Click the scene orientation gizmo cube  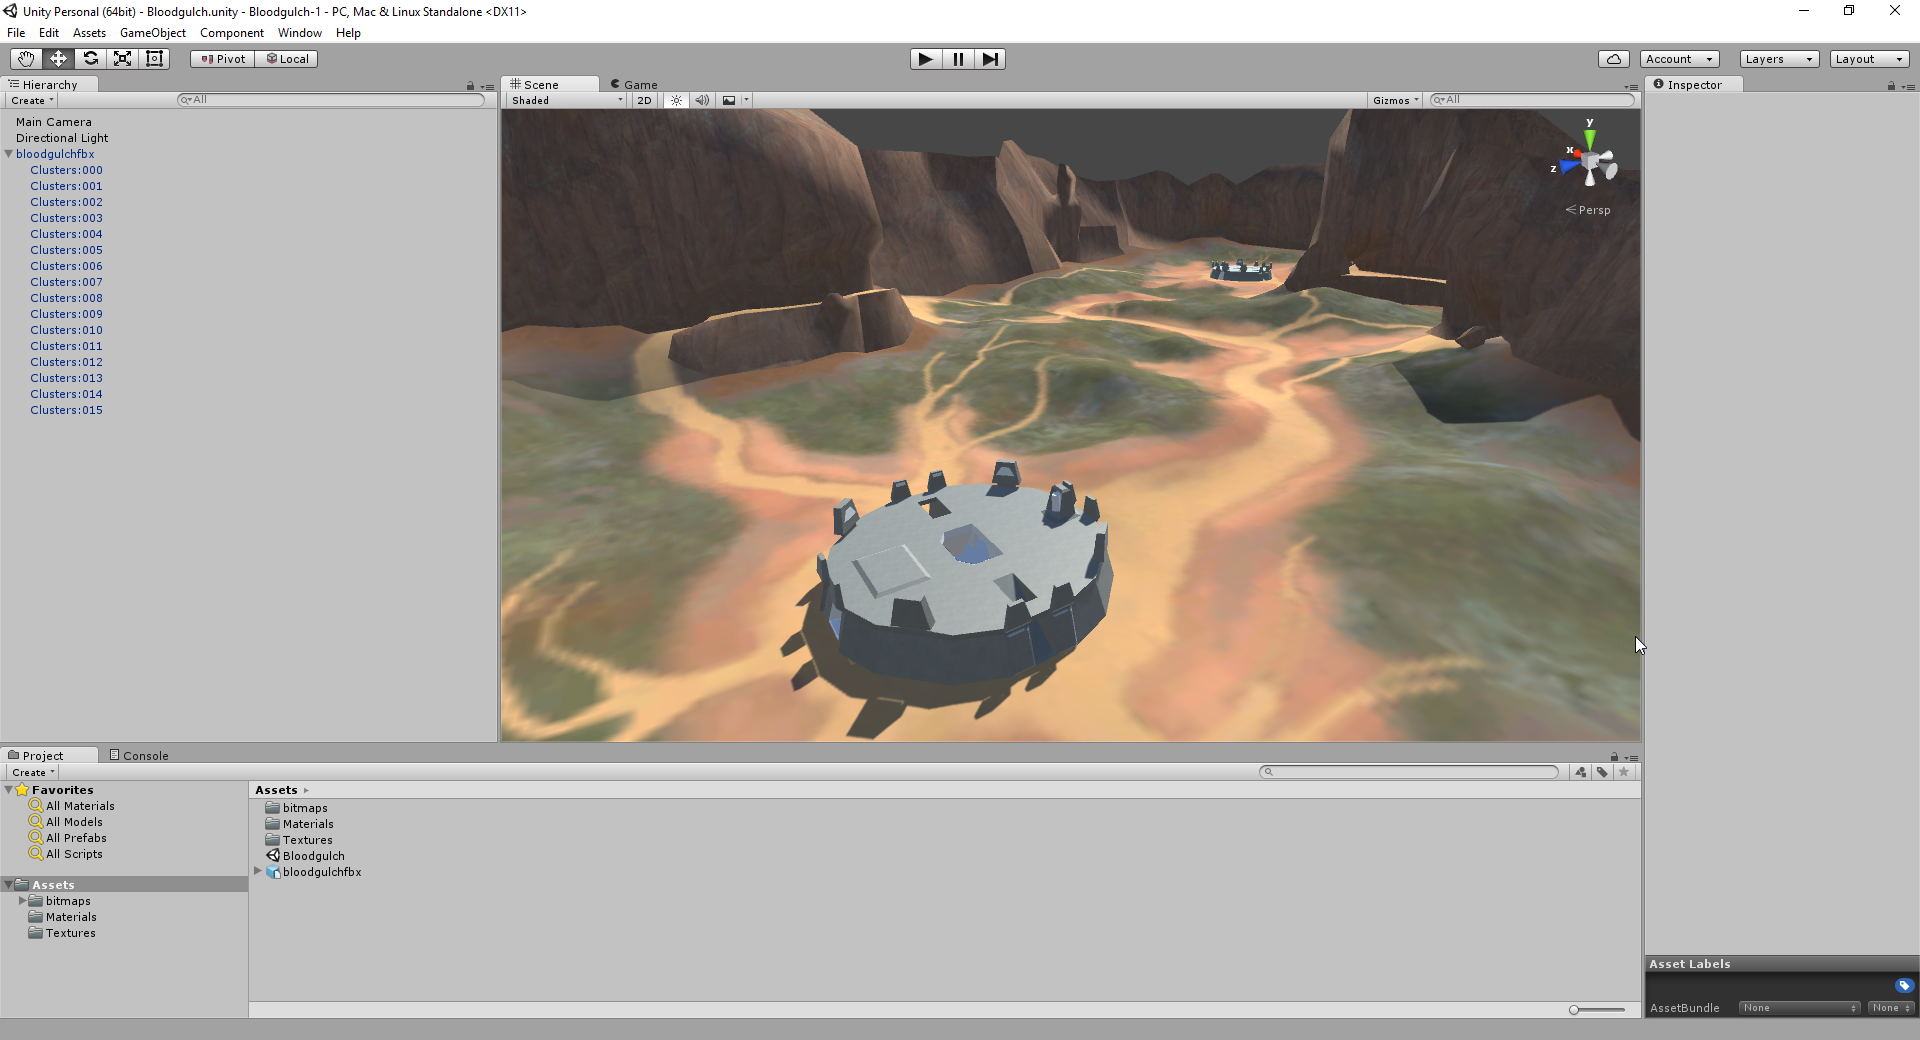1592,162
